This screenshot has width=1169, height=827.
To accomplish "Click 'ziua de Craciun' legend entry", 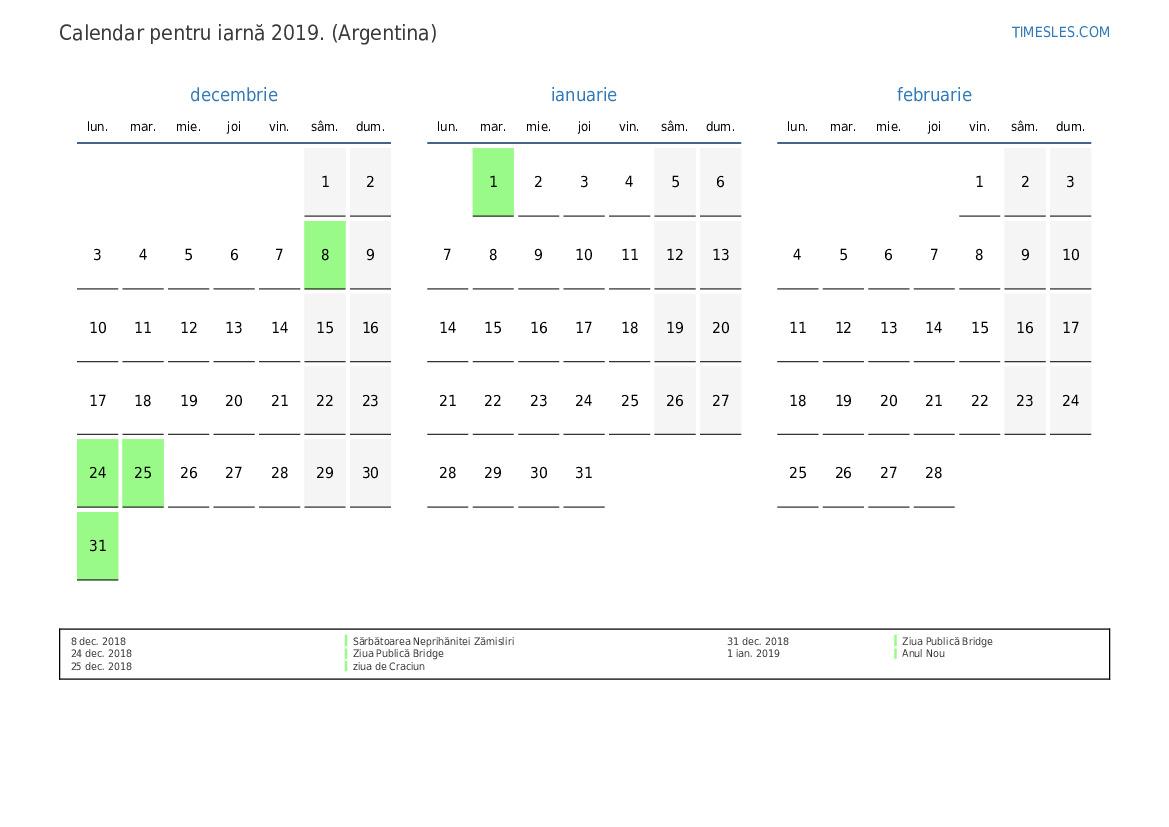I will point(388,667).
